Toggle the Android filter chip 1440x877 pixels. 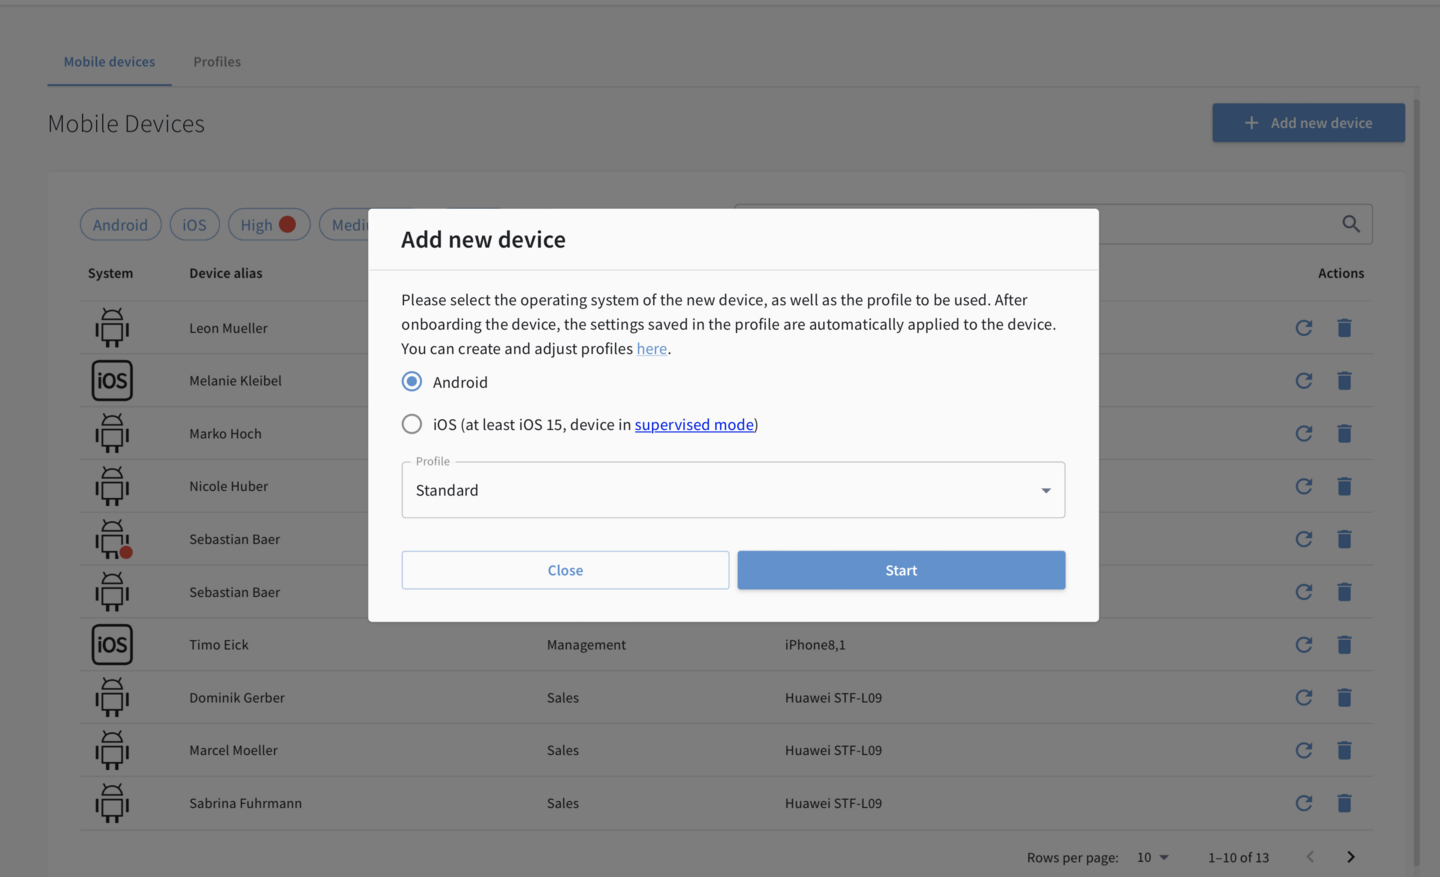point(120,225)
